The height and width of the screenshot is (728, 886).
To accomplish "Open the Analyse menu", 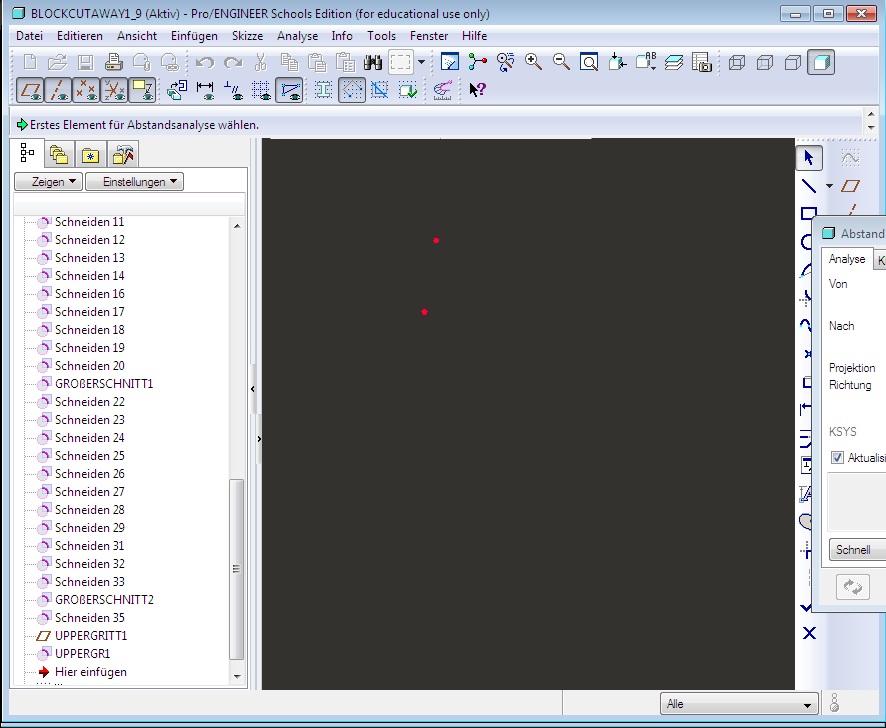I will (x=297, y=36).
